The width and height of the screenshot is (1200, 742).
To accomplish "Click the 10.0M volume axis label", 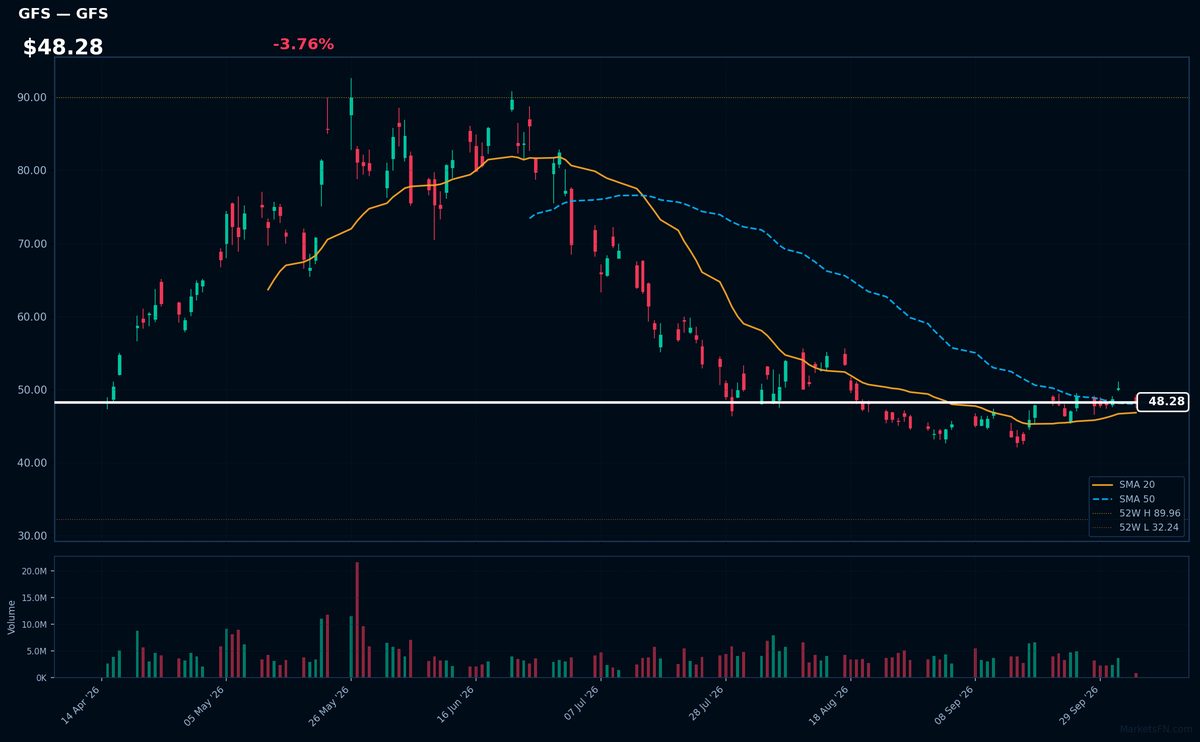I will pos(34,625).
